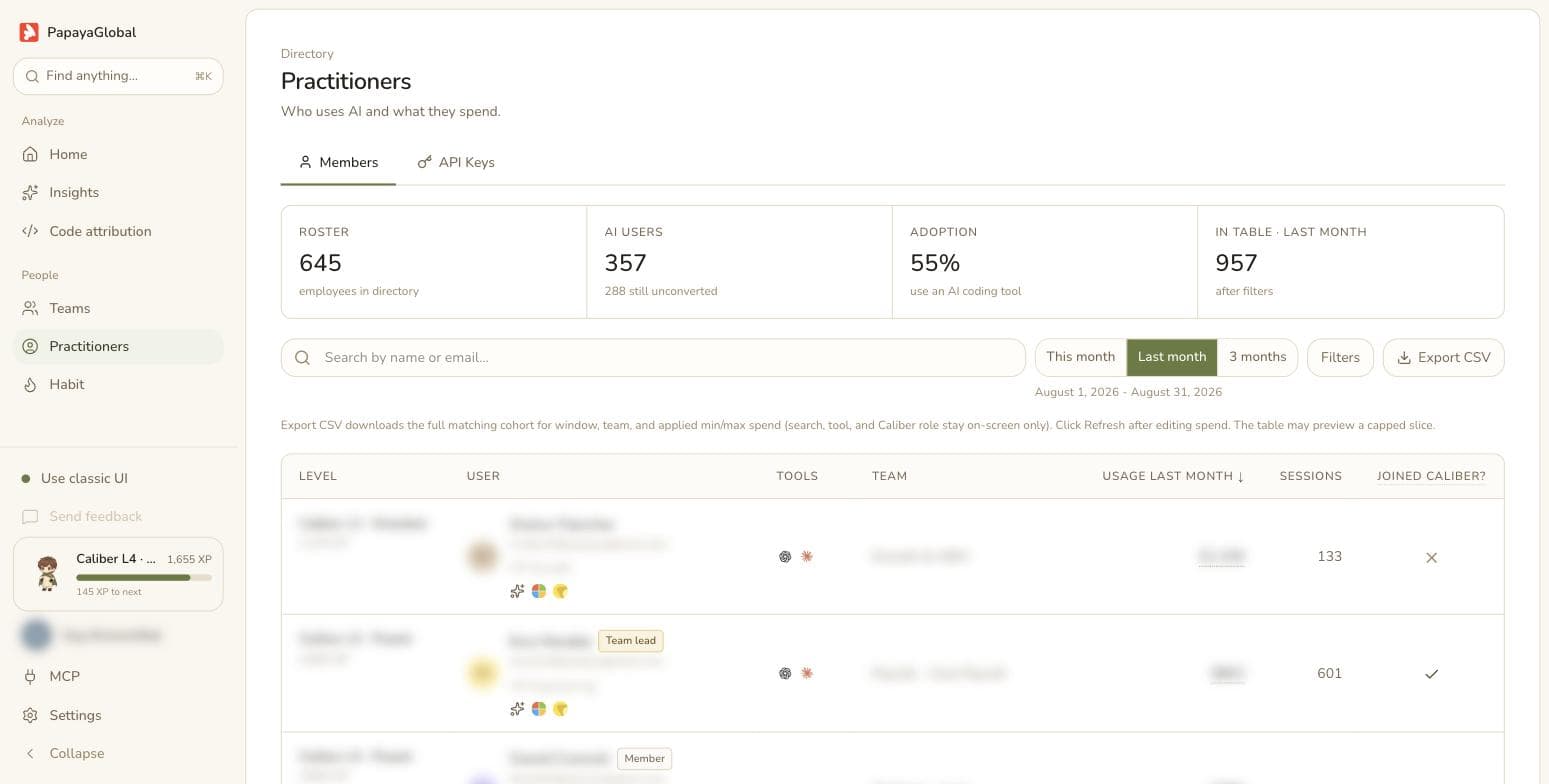Click the Claude starburst icon in the 601-sessions row
The width and height of the screenshot is (1549, 784).
pos(807,673)
